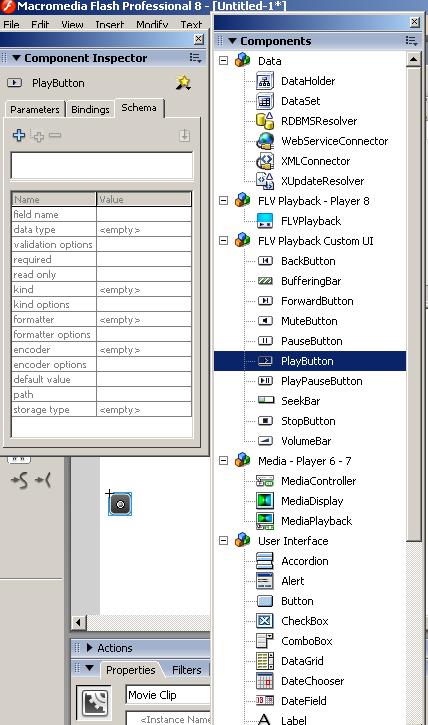Select the Button component

[297, 601]
